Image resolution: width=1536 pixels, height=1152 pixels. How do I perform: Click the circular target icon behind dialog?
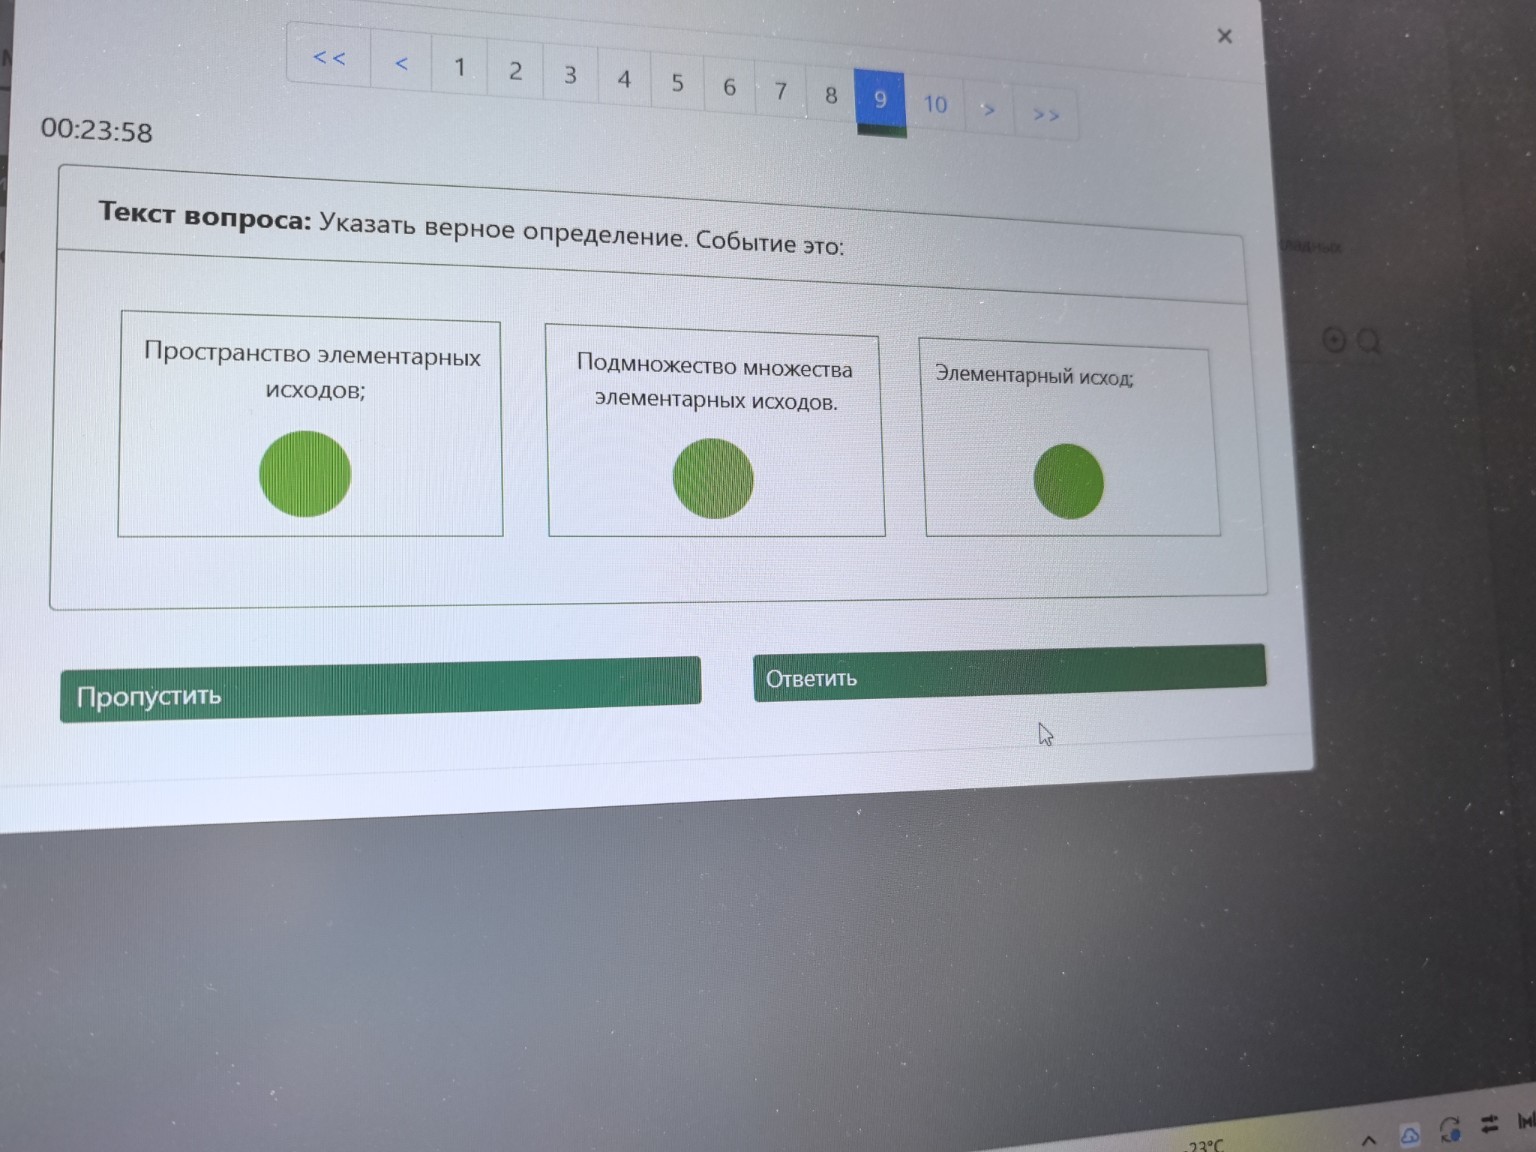(1334, 340)
